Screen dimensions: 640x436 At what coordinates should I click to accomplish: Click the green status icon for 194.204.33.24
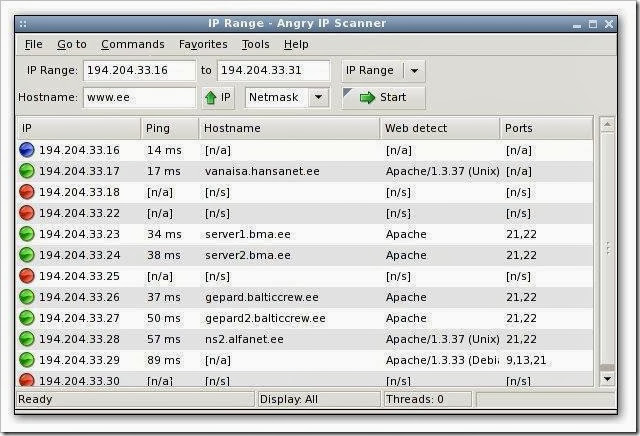tap(27, 255)
